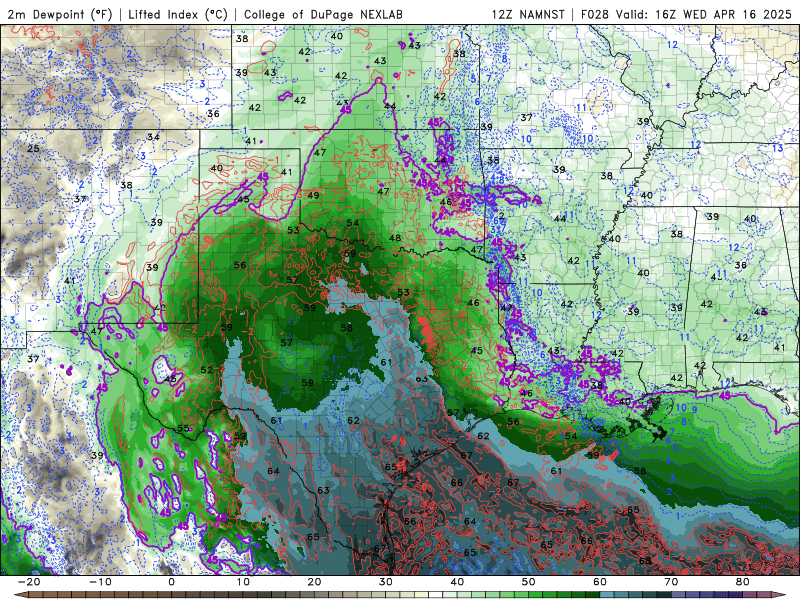The height and width of the screenshot is (600, 800).
Task: Click the "2m Dewpoint (°F)" title text
Action: (x=60, y=14)
